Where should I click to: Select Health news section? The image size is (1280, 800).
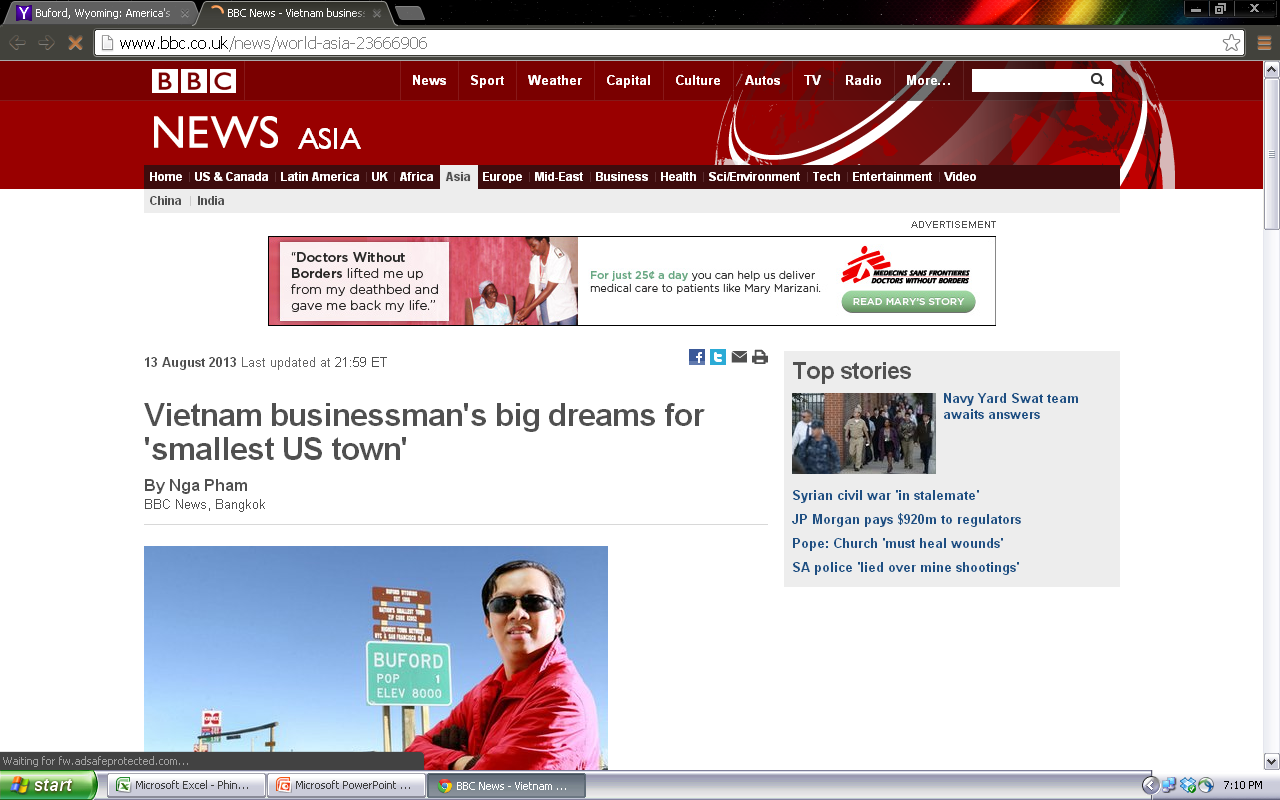pyautogui.click(x=678, y=177)
